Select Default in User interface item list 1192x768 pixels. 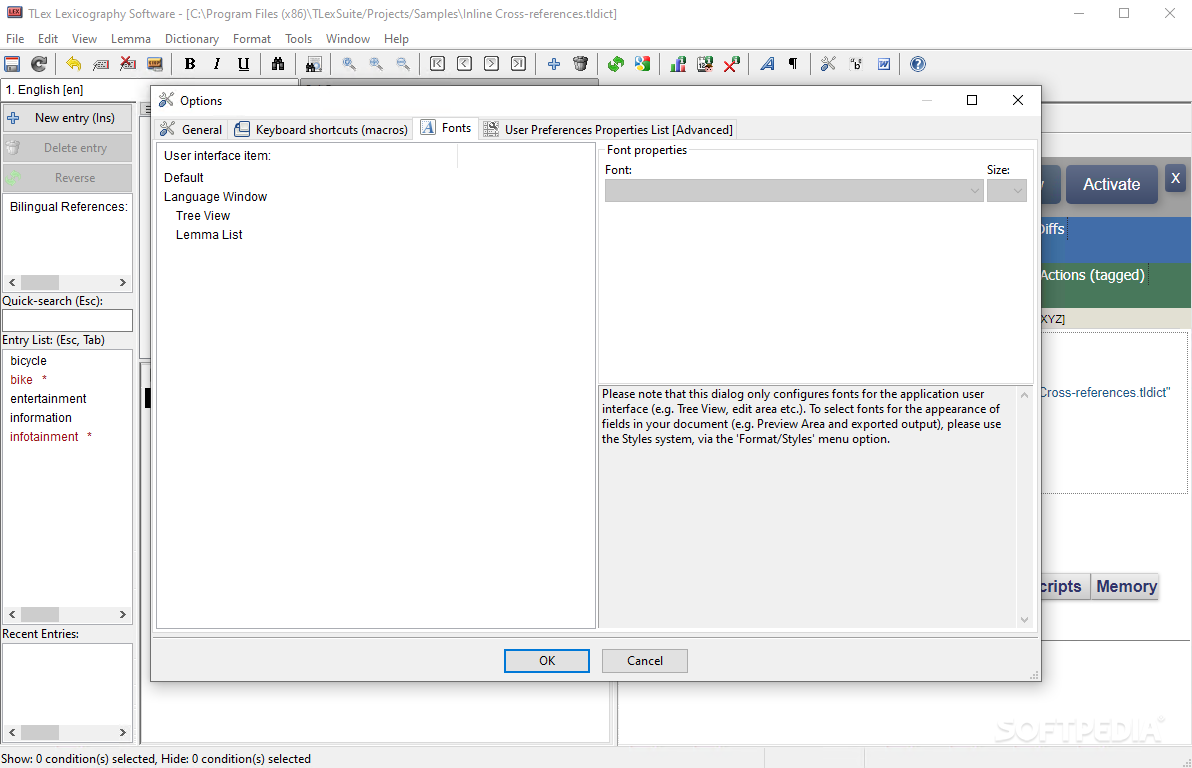[x=184, y=177]
